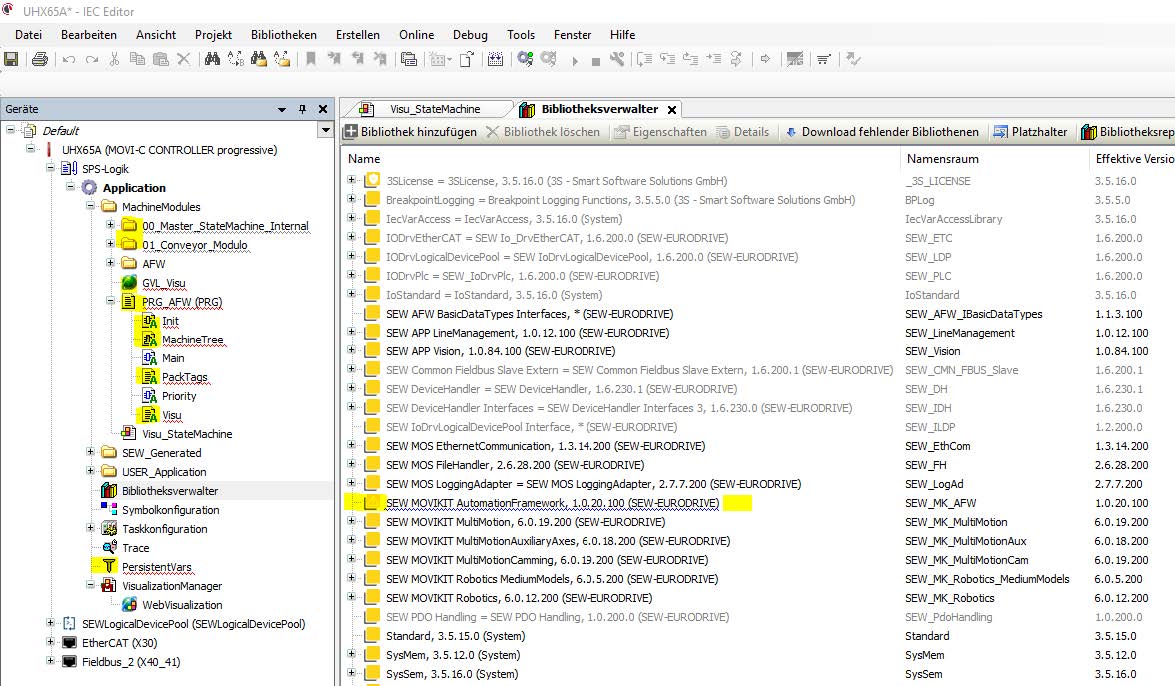This screenshot has width=1175, height=686.
Task: Click the GVL_Visu globe icon
Action: [x=128, y=283]
